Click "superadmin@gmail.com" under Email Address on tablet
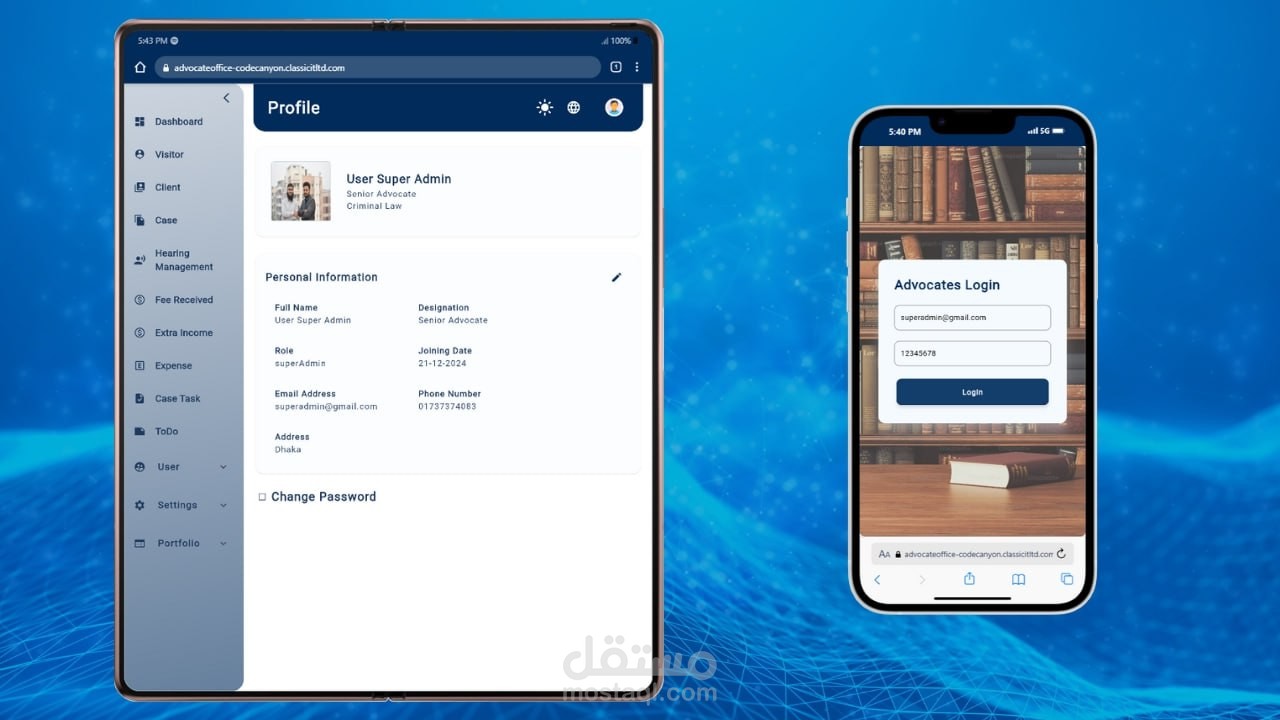 click(326, 407)
